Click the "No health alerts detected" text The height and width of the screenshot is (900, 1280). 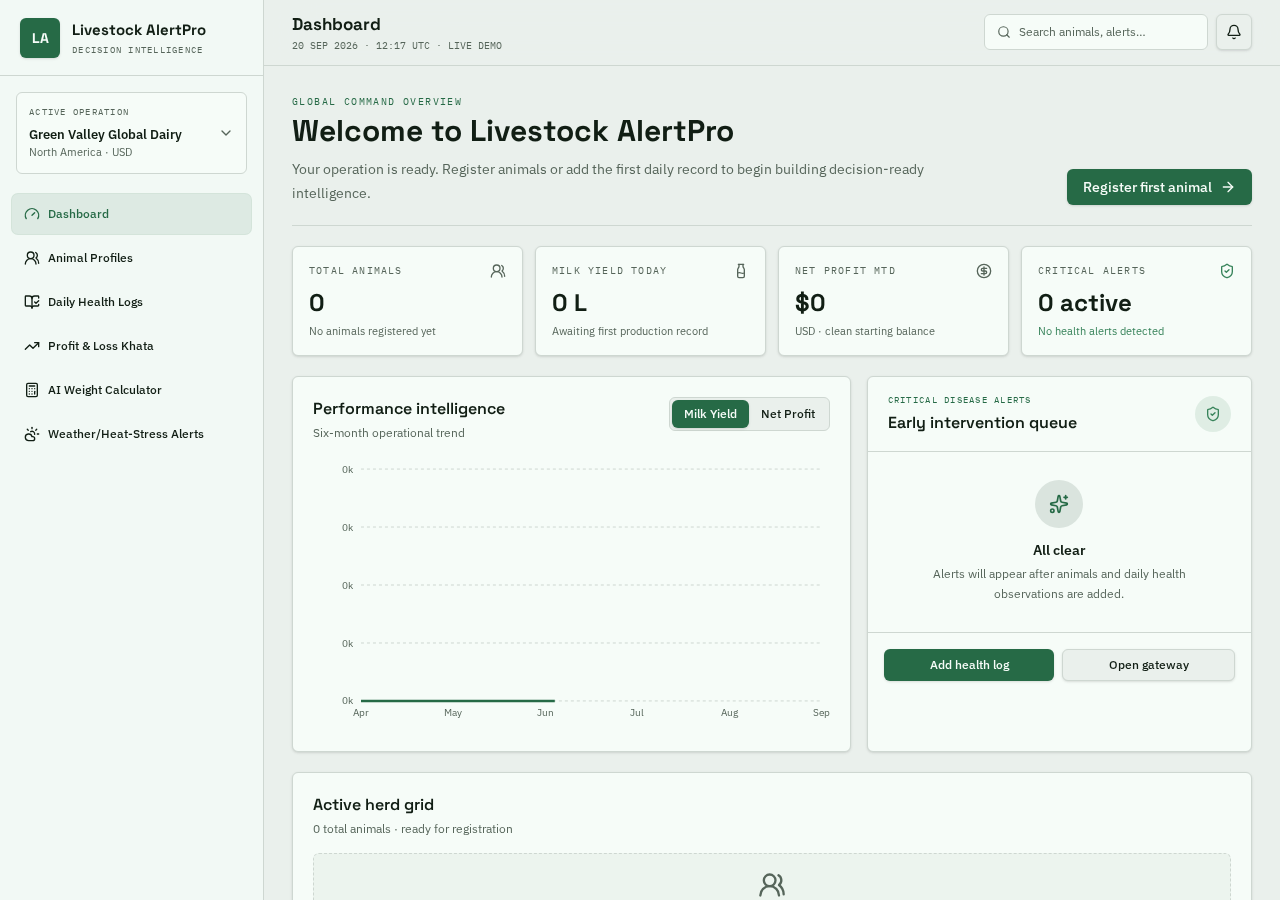click(1101, 331)
